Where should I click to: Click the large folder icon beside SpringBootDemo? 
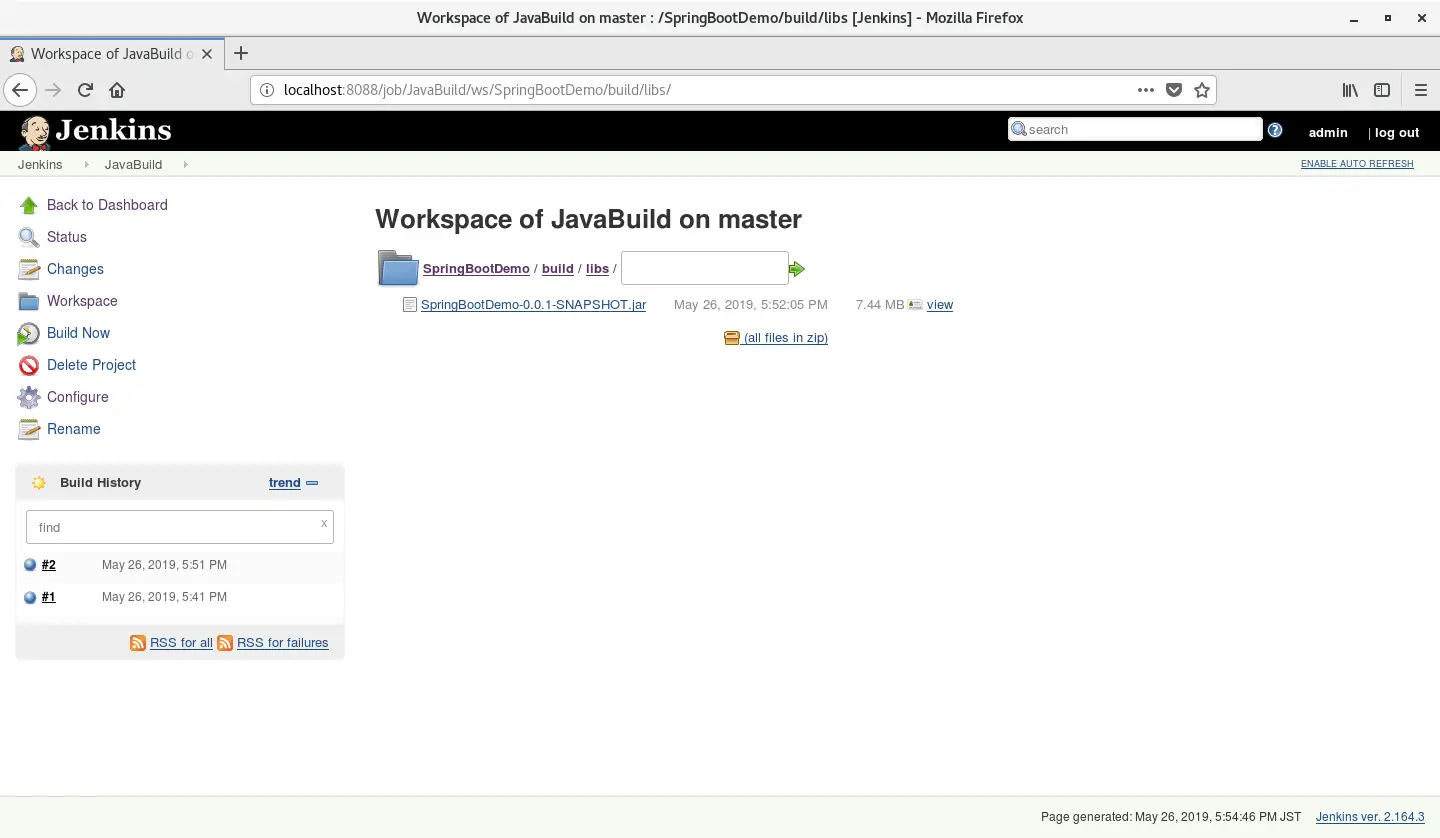click(398, 268)
